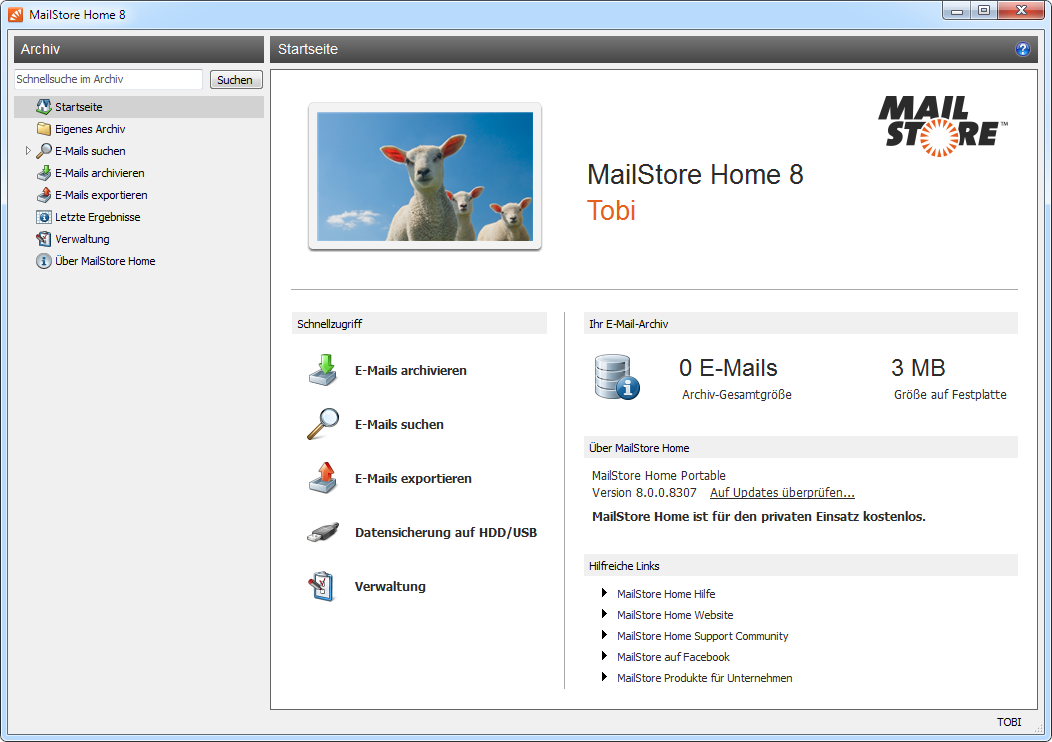Open MailStore auf Facebook link
Image resolution: width=1052 pixels, height=742 pixels.
click(x=673, y=657)
